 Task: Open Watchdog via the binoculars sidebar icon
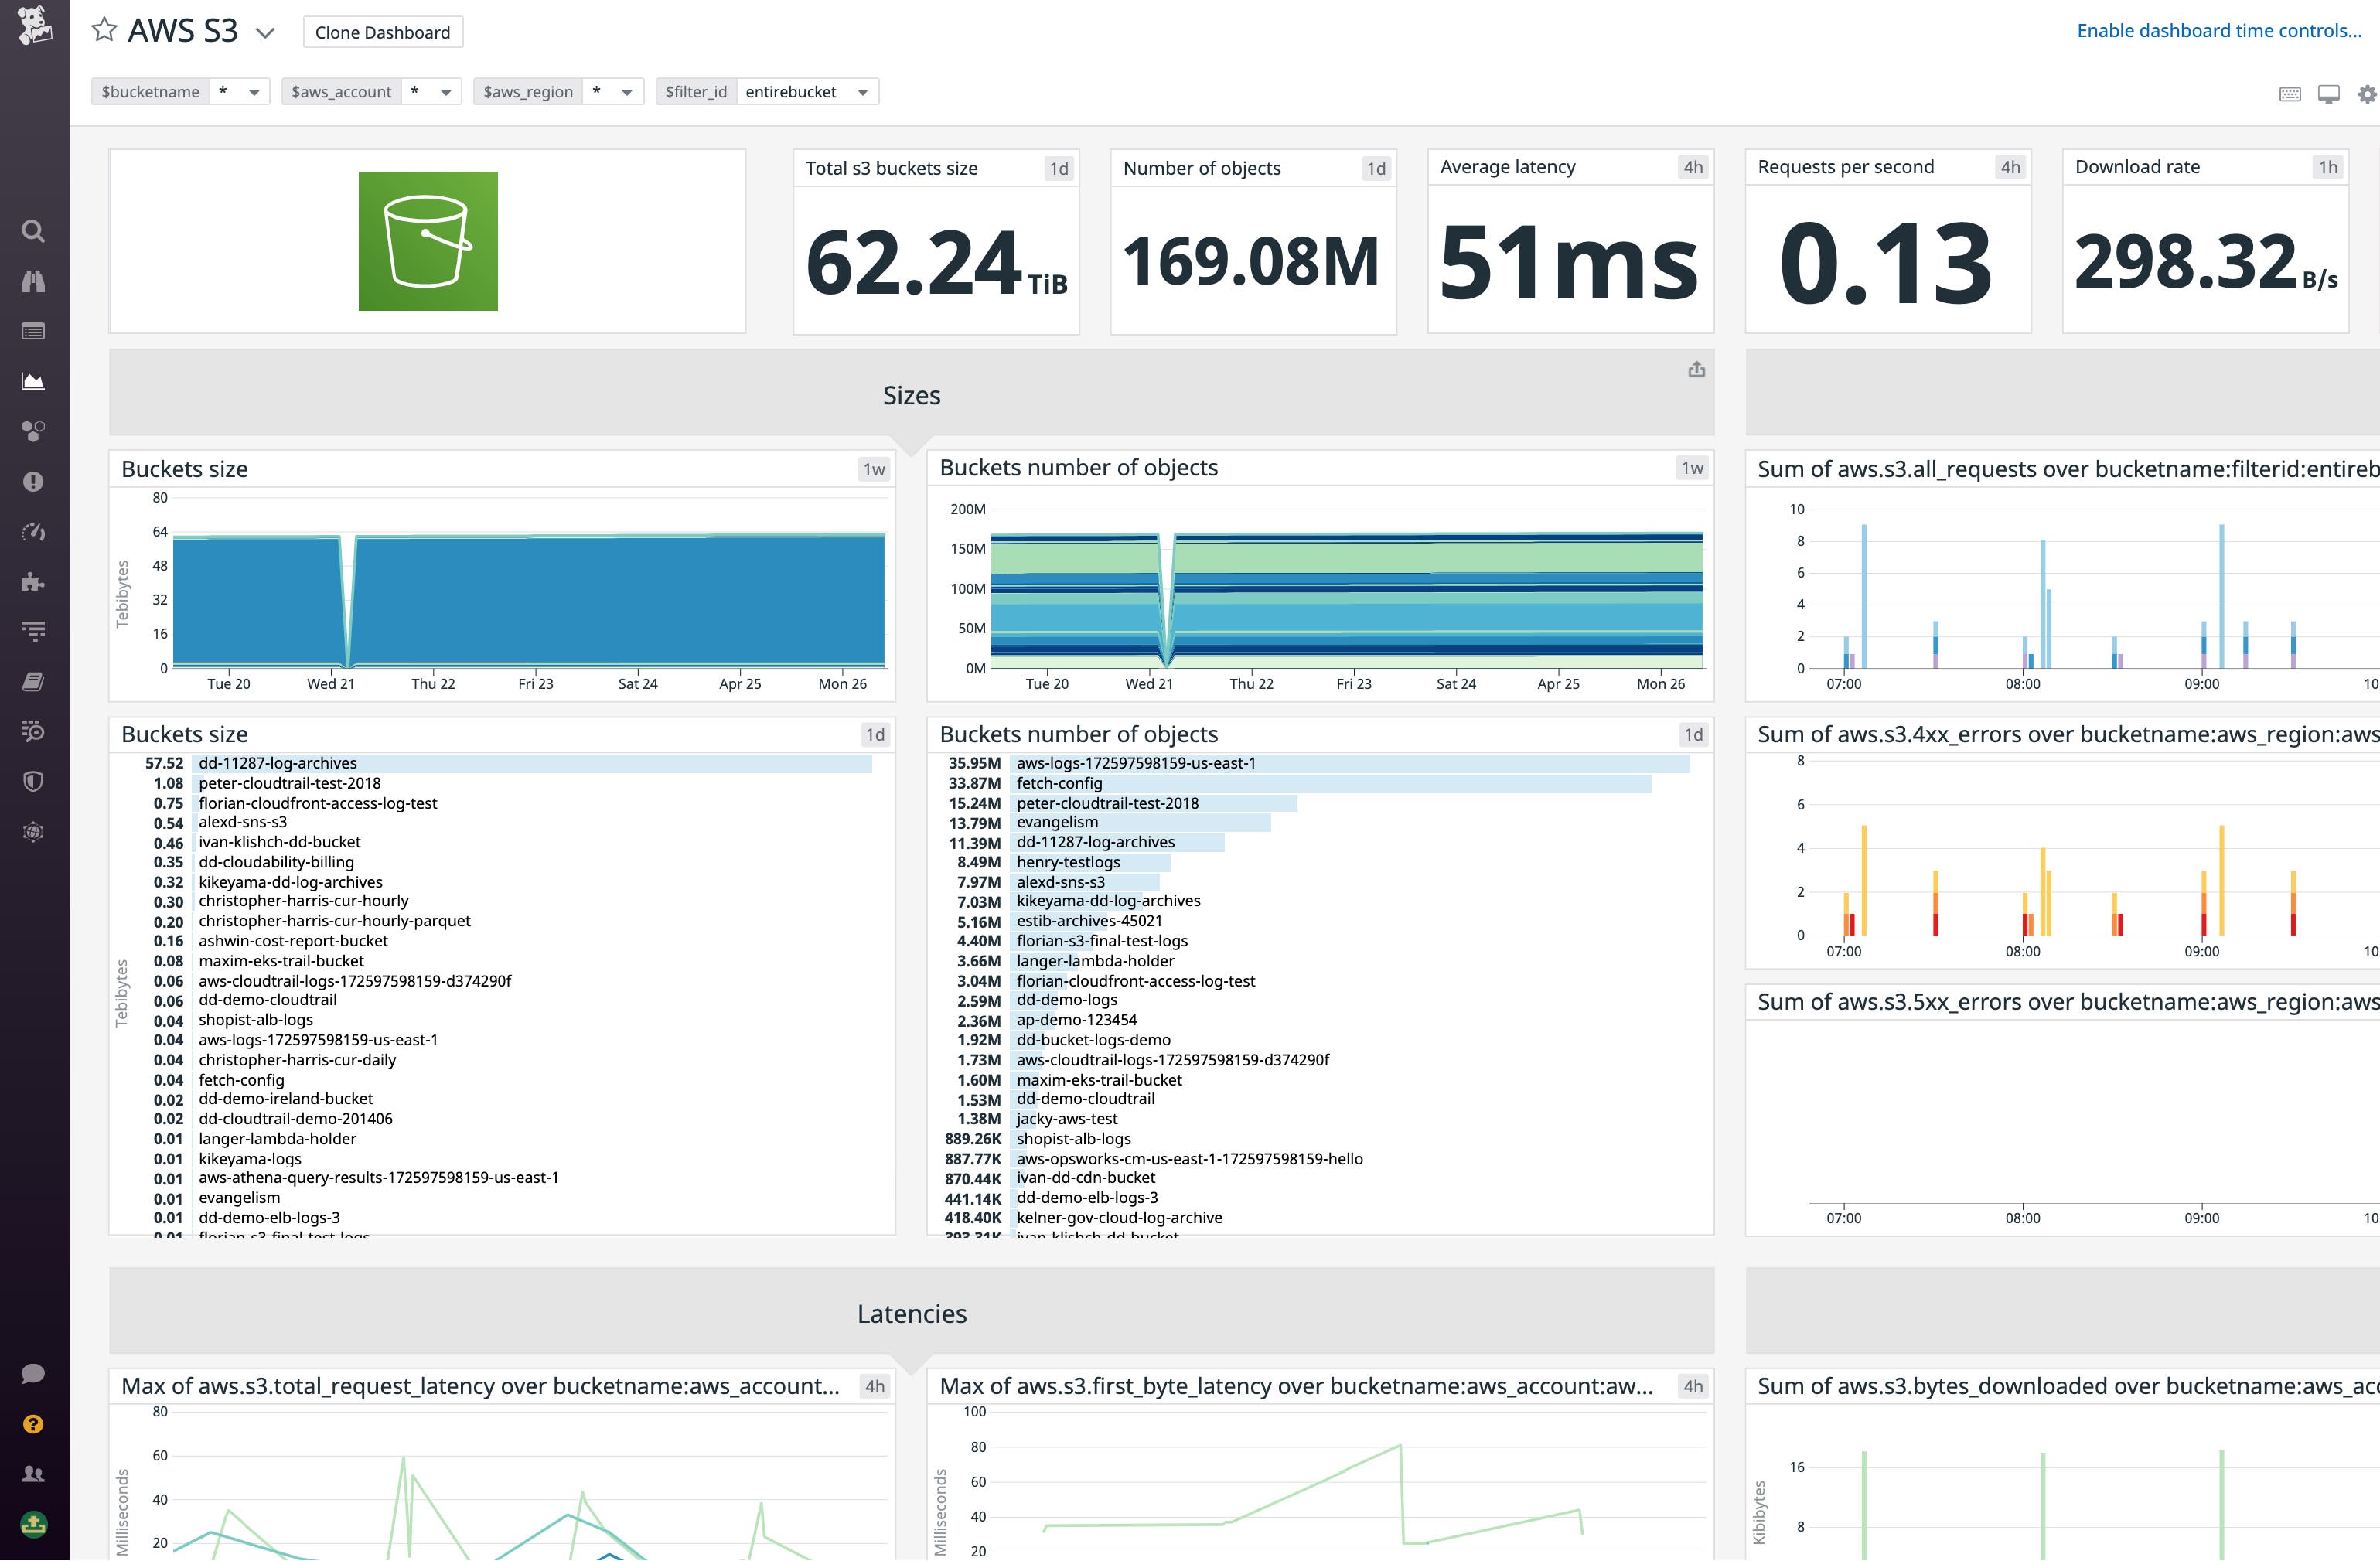coord(34,281)
